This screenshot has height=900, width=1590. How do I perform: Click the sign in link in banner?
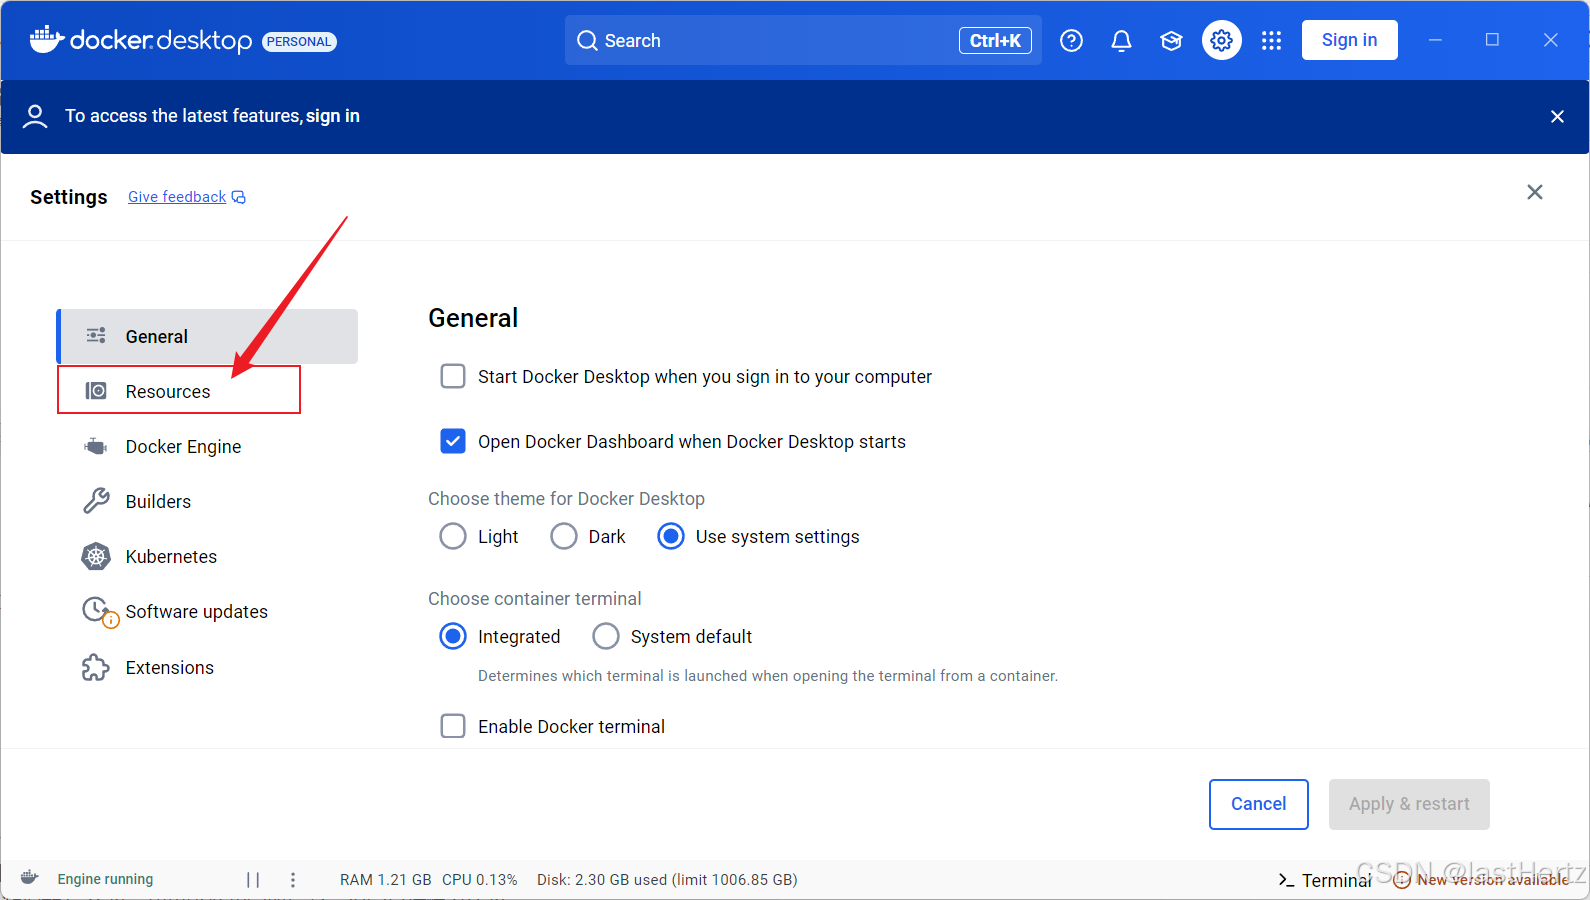coord(333,116)
